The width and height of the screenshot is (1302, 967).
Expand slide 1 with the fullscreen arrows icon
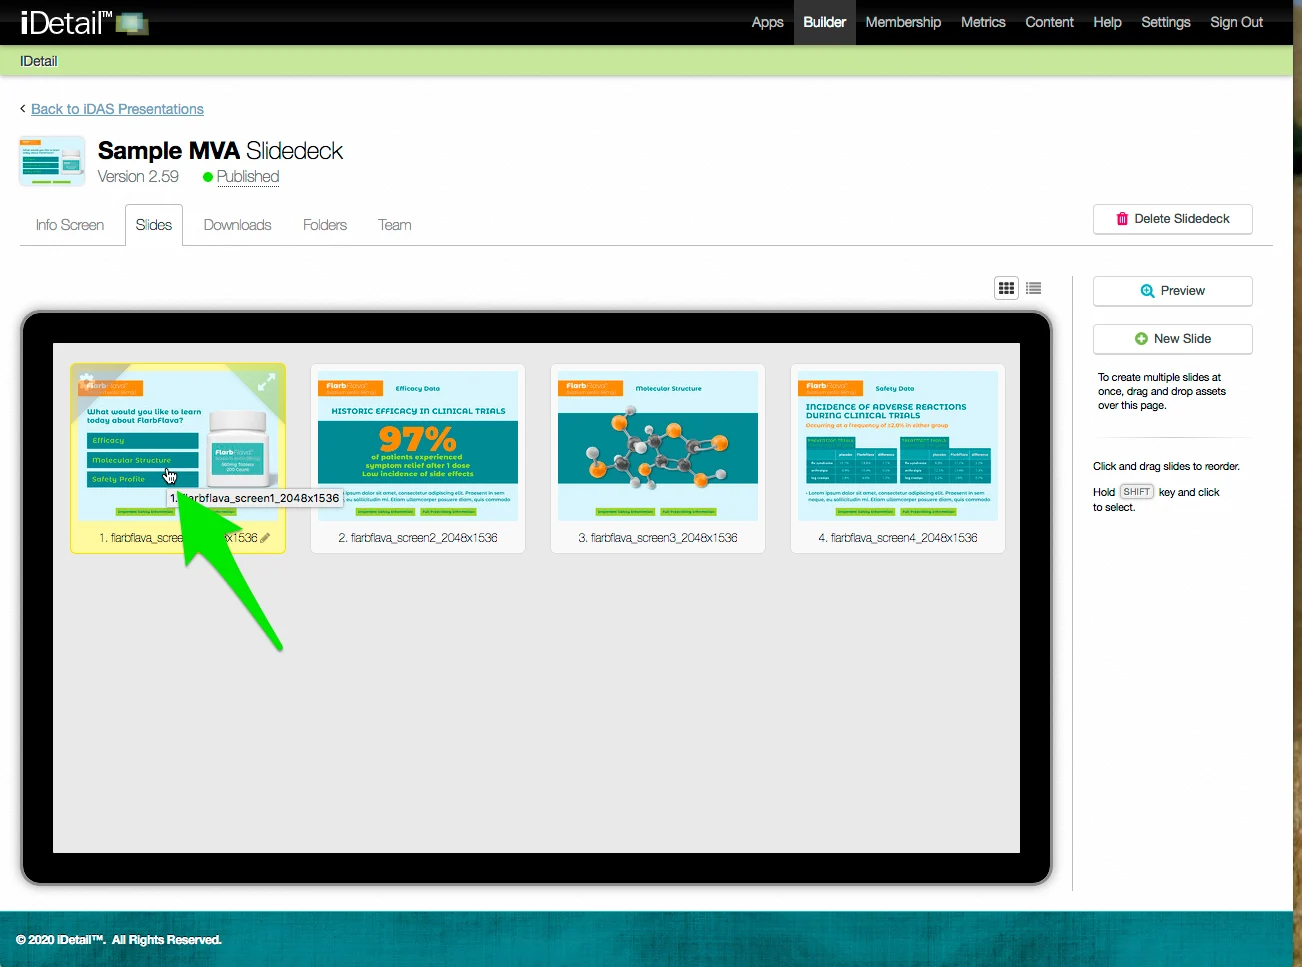[266, 382]
